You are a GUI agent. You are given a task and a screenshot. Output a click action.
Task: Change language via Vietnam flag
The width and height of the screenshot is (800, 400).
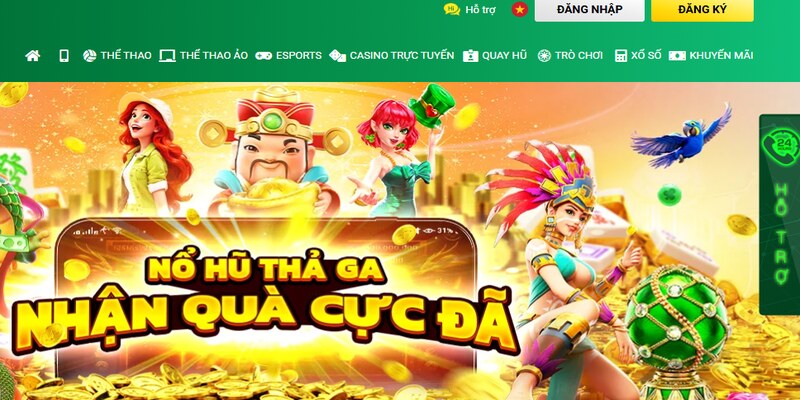tap(519, 9)
